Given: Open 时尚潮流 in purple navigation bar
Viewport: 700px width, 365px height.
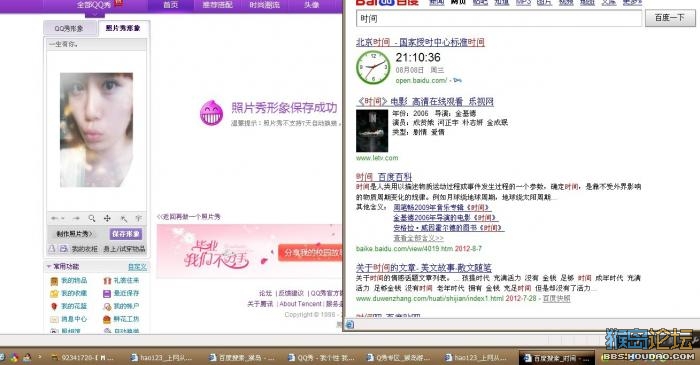Looking at the screenshot, I should pyautogui.click(x=264, y=5).
